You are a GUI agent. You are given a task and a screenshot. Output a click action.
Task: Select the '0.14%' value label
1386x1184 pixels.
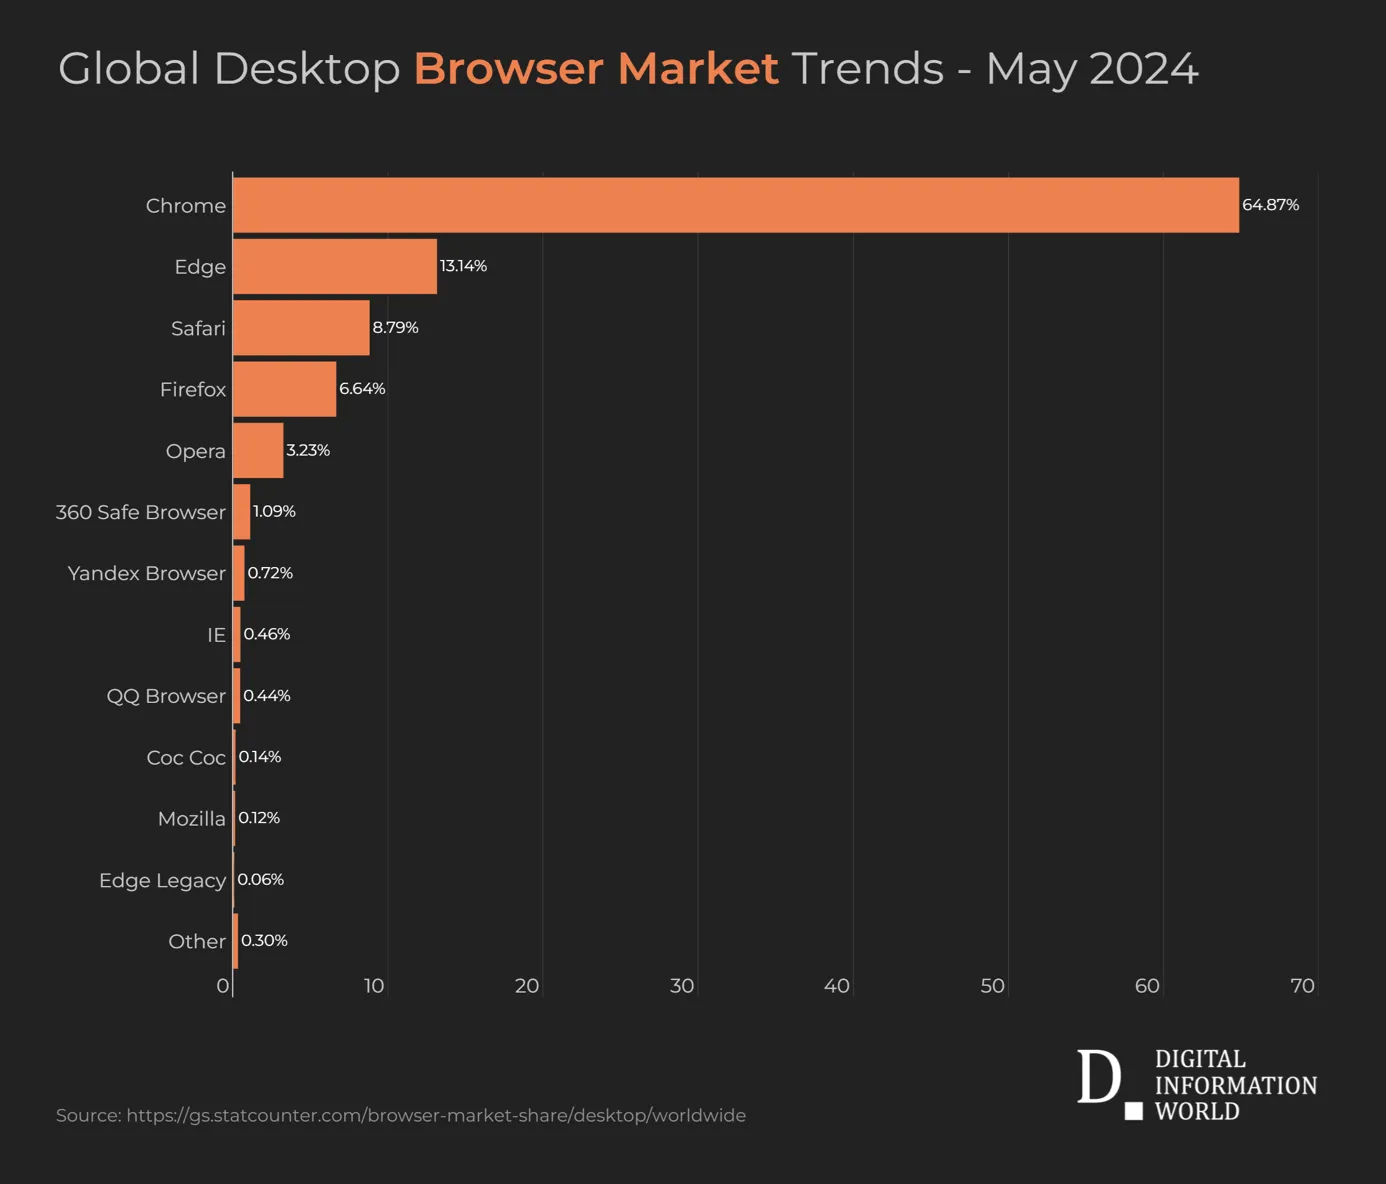coord(260,757)
